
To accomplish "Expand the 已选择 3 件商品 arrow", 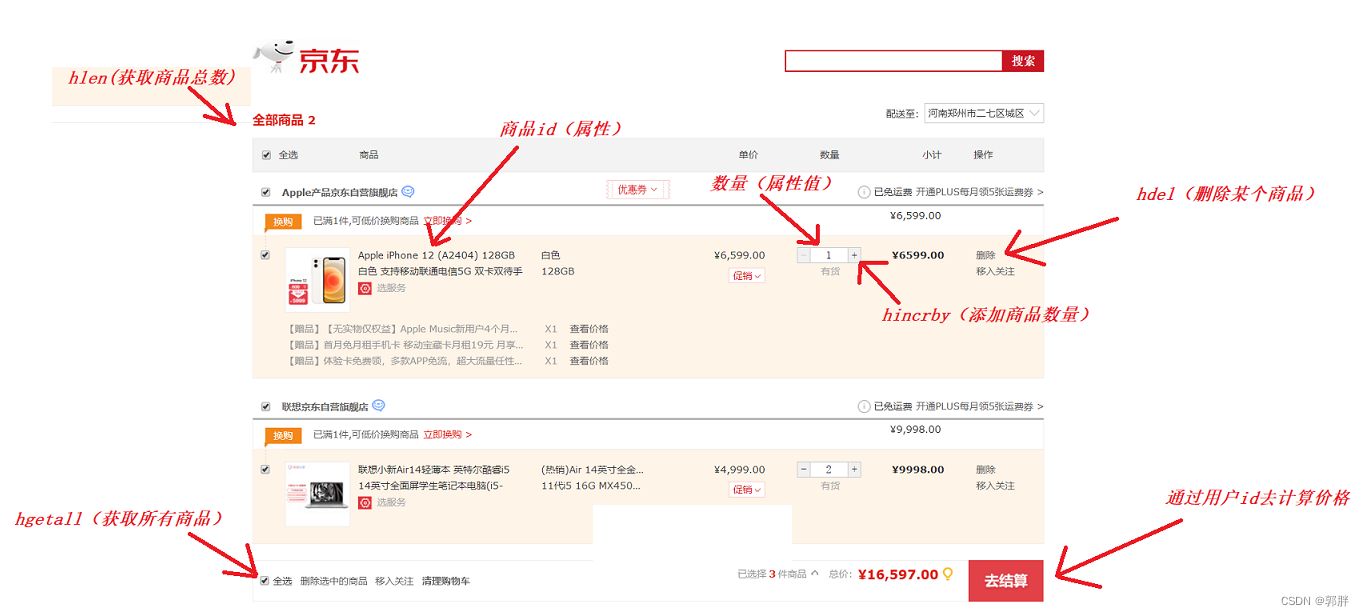I will click(x=814, y=573).
